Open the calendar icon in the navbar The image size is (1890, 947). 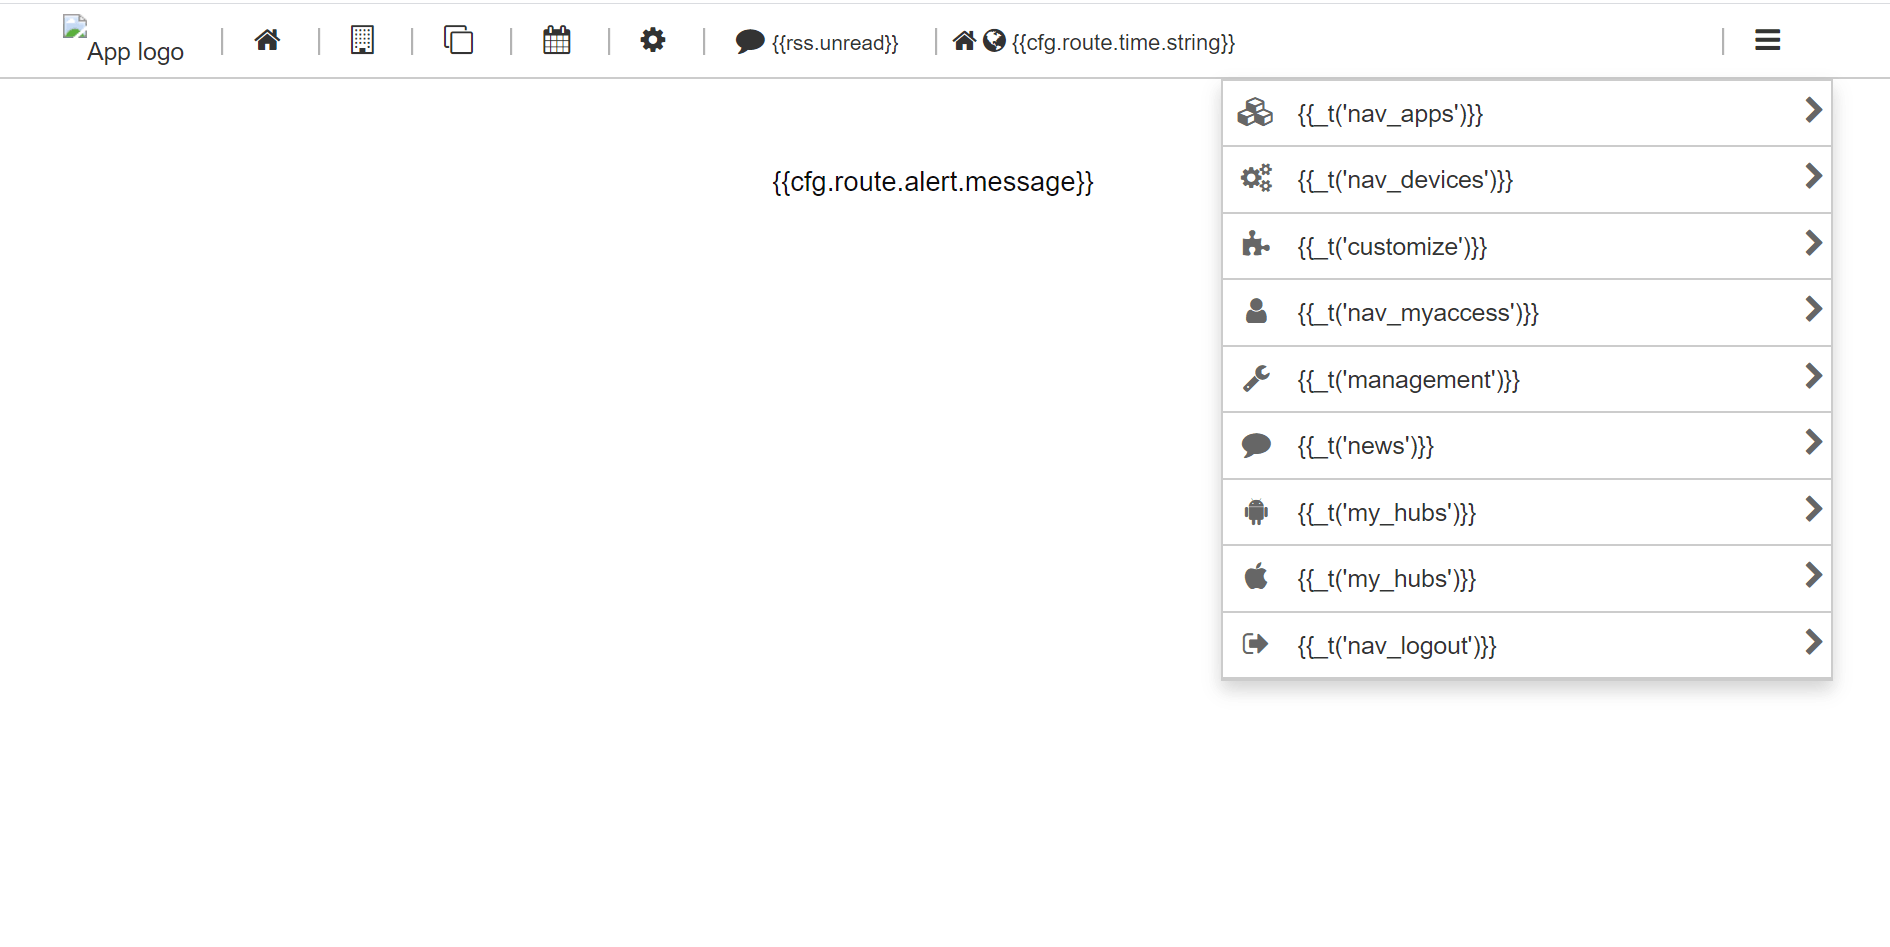tap(557, 40)
